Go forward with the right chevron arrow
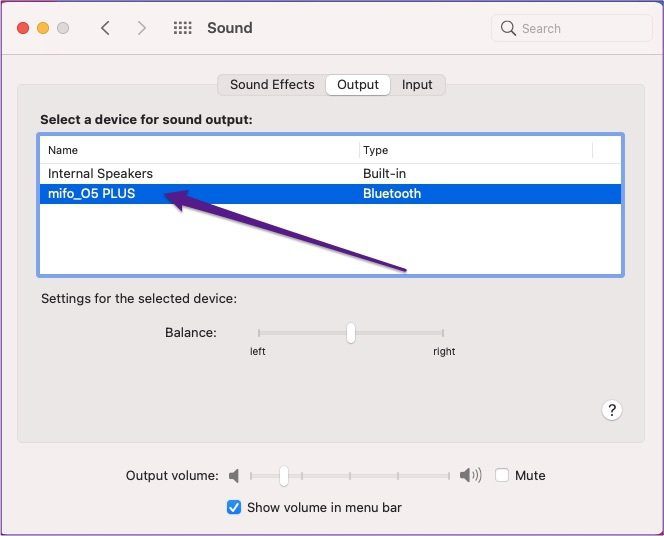Viewport: 664px width, 536px height. pos(141,28)
